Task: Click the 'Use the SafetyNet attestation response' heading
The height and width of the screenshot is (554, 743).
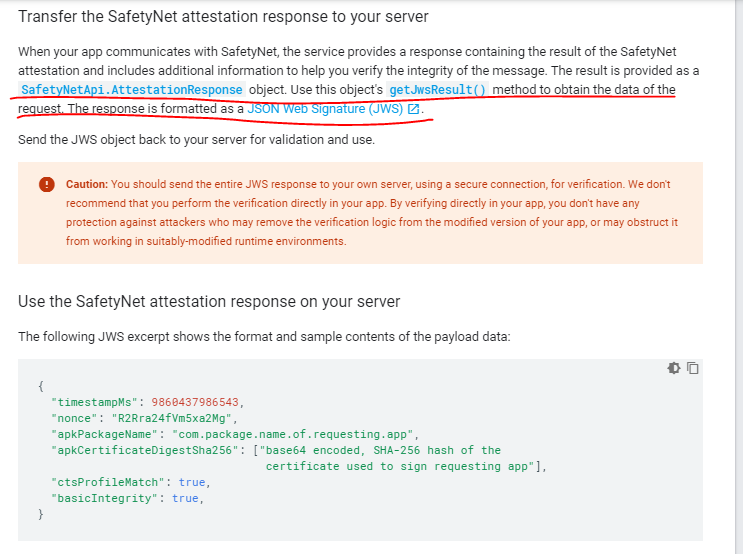Action: 209,301
